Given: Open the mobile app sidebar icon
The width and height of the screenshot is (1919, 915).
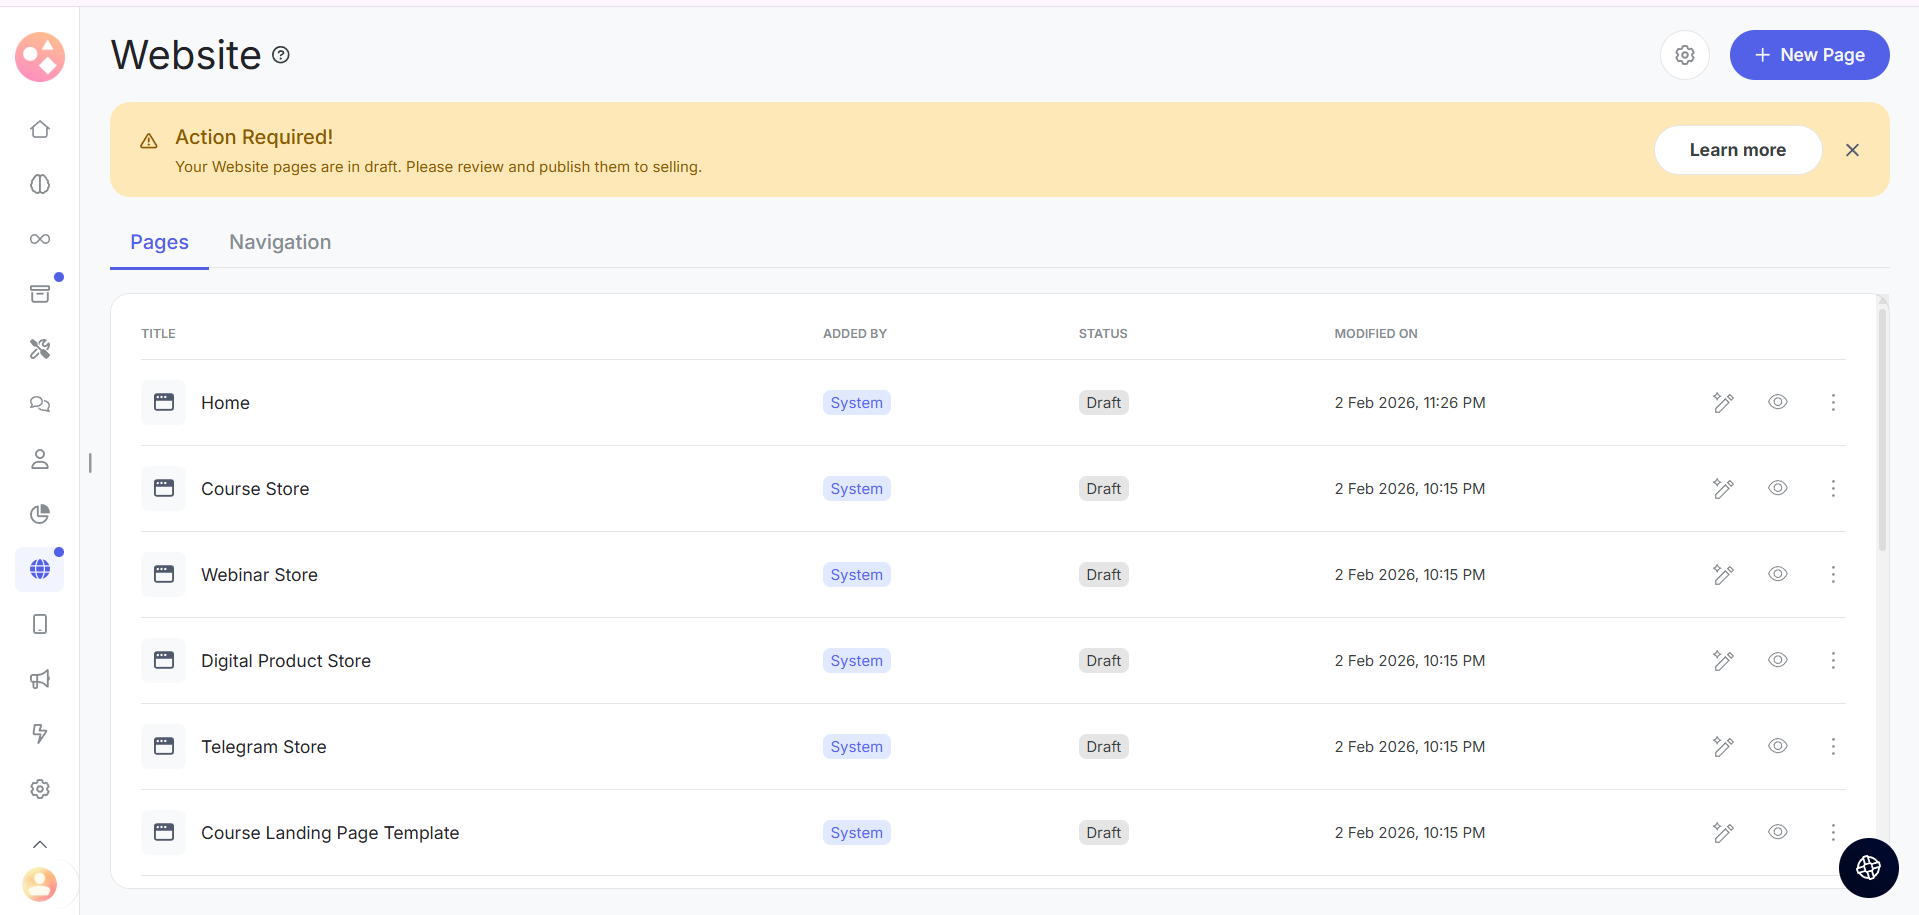Looking at the screenshot, I should pyautogui.click(x=40, y=624).
